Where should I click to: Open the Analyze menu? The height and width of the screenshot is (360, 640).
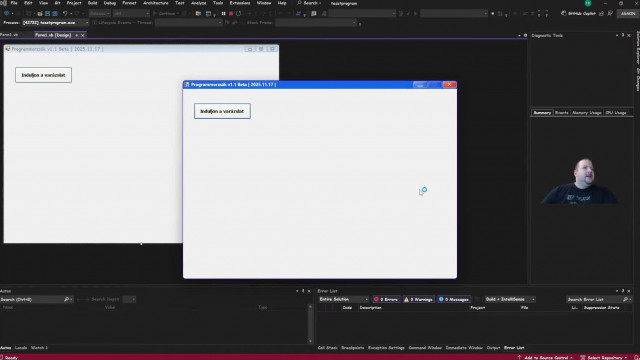[x=198, y=3]
